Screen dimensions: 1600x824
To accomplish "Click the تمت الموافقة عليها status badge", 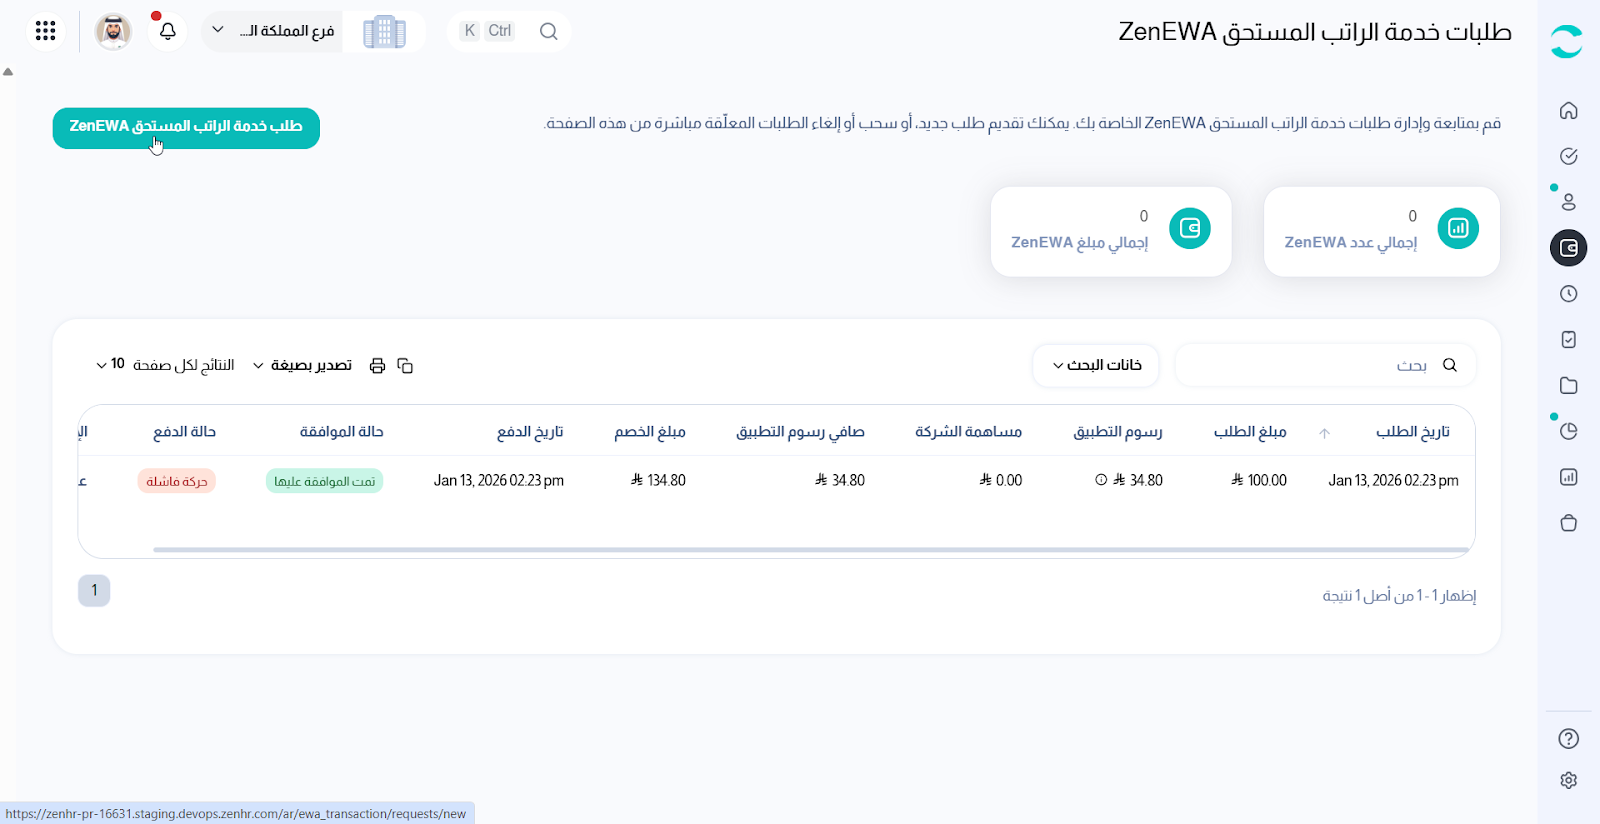I will tap(325, 481).
